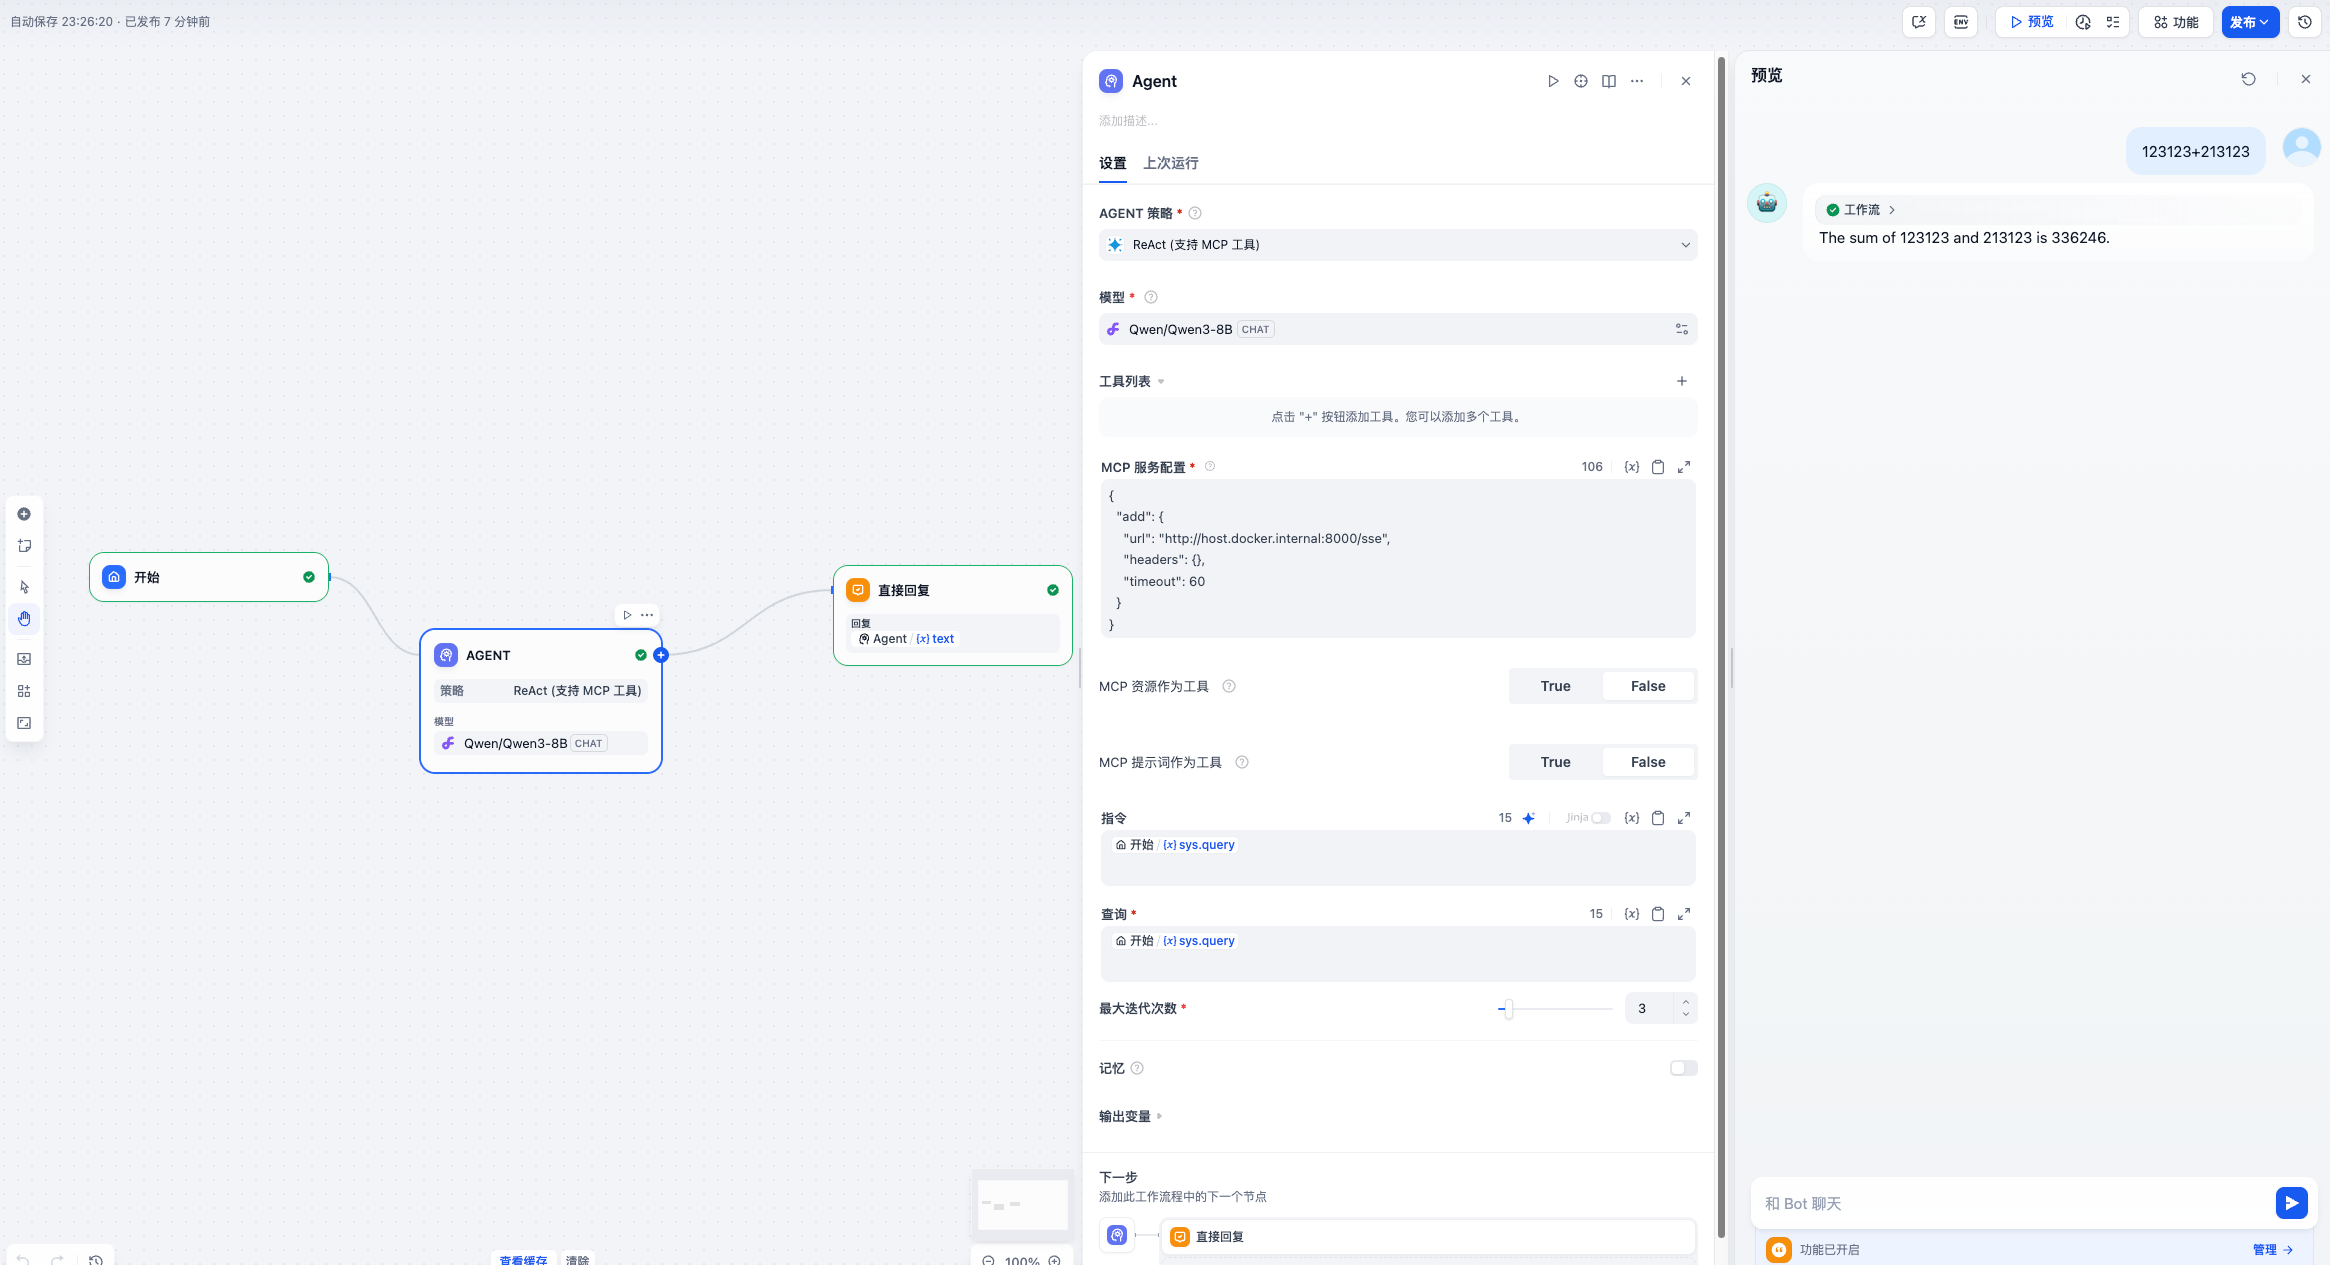Screen dimensions: 2330x1265
Task: Click the prompt generator sparkle icon in 指令
Action: point(1528,818)
